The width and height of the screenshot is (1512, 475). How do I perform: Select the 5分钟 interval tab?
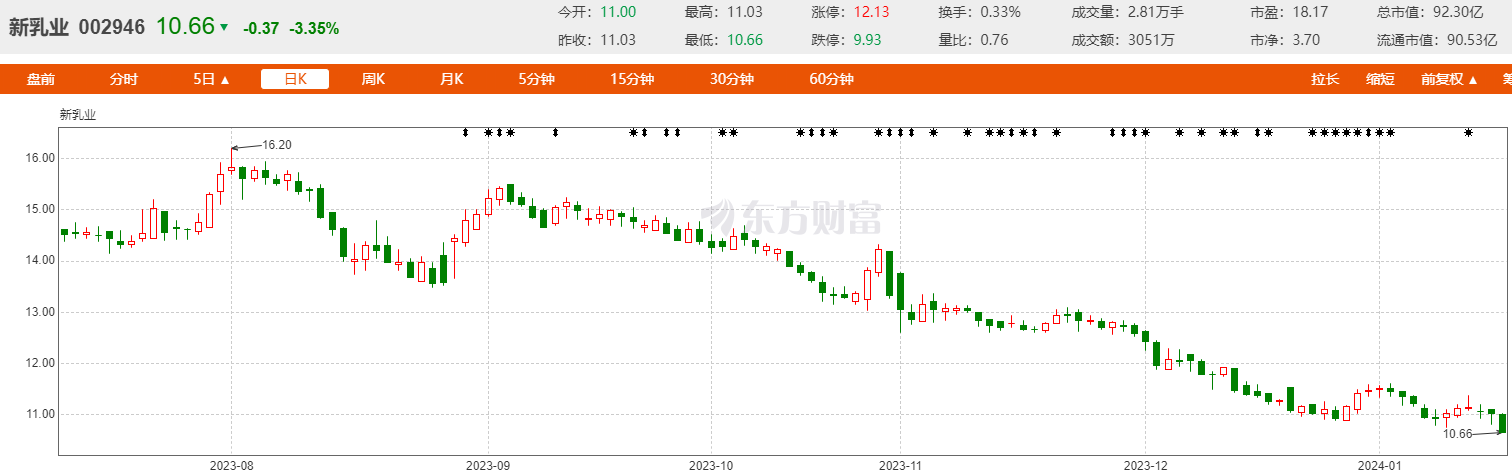click(x=536, y=80)
